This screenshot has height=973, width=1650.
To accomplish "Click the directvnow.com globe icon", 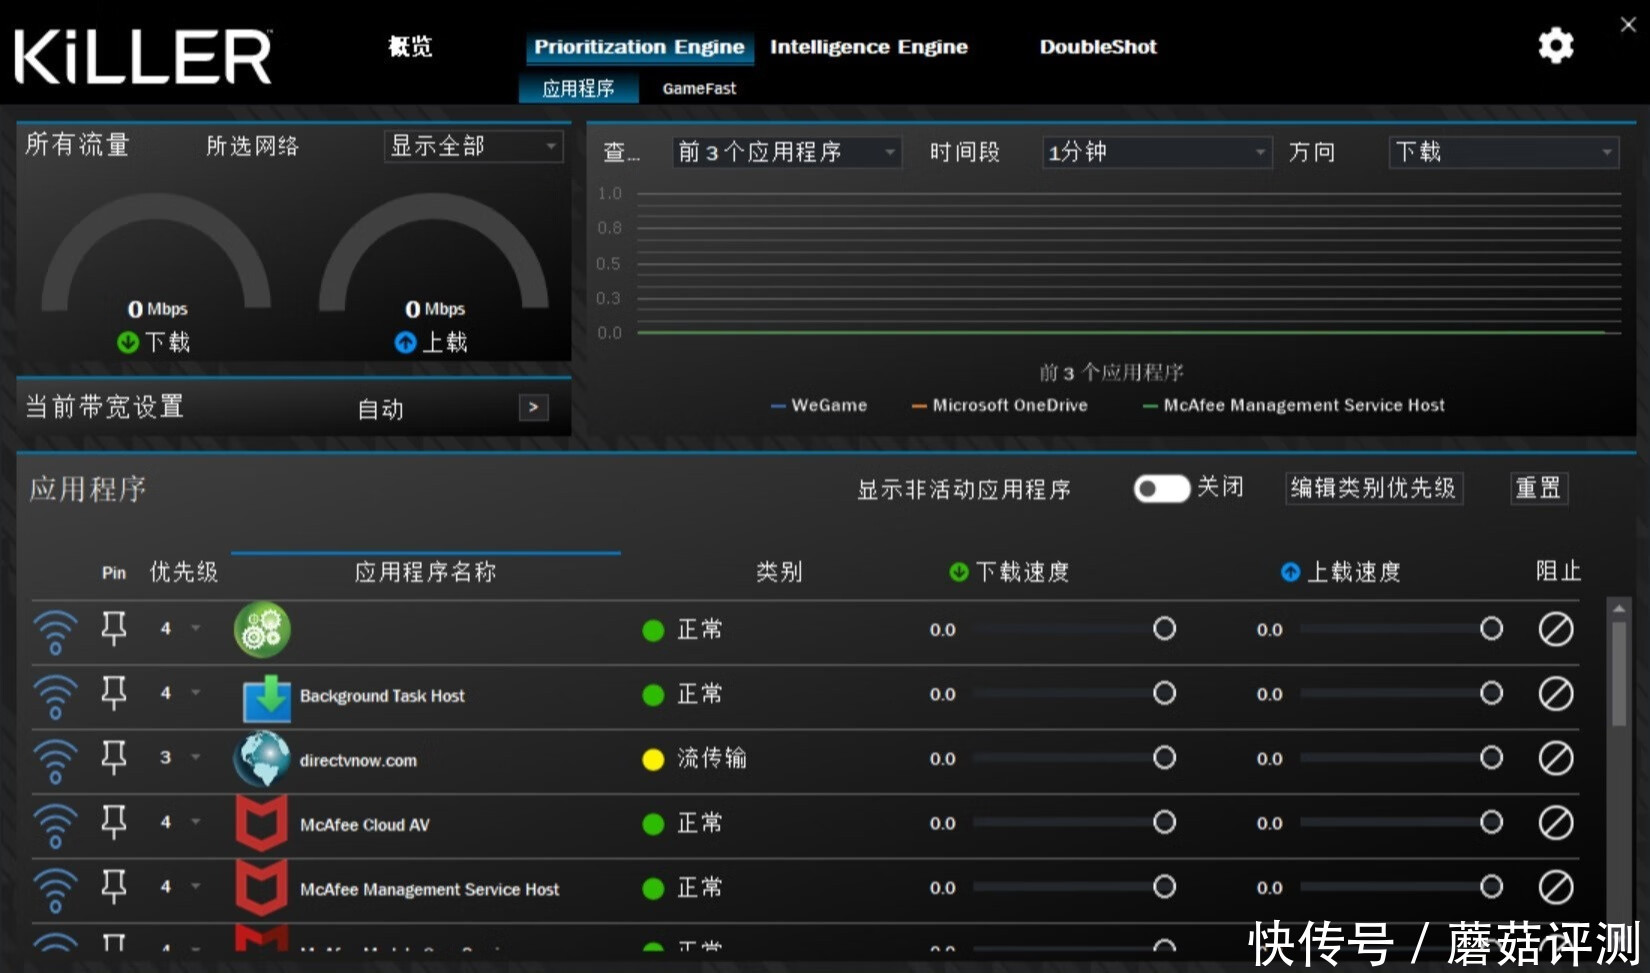I will (262, 759).
